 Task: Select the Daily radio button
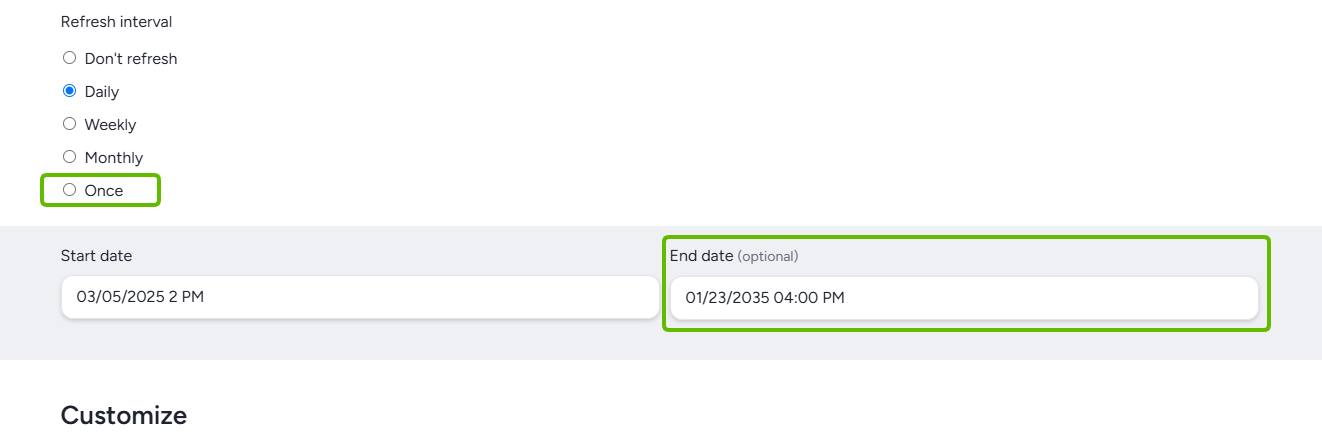coord(69,91)
